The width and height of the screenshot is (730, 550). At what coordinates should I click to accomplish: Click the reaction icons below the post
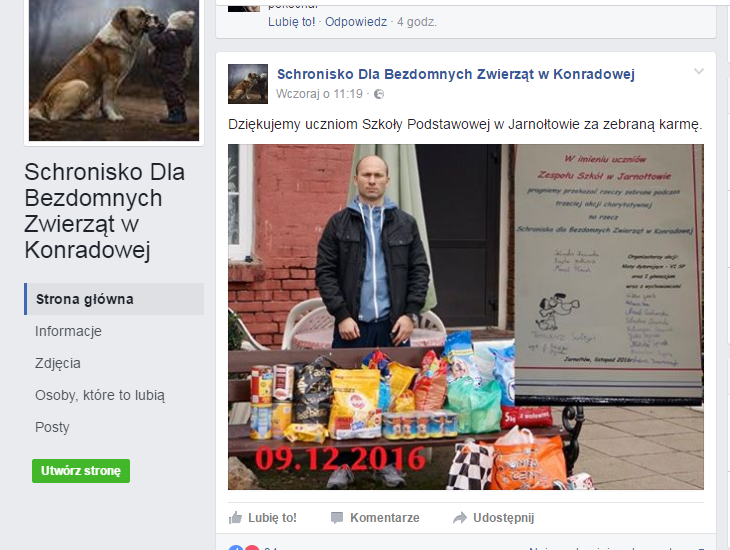244,548
